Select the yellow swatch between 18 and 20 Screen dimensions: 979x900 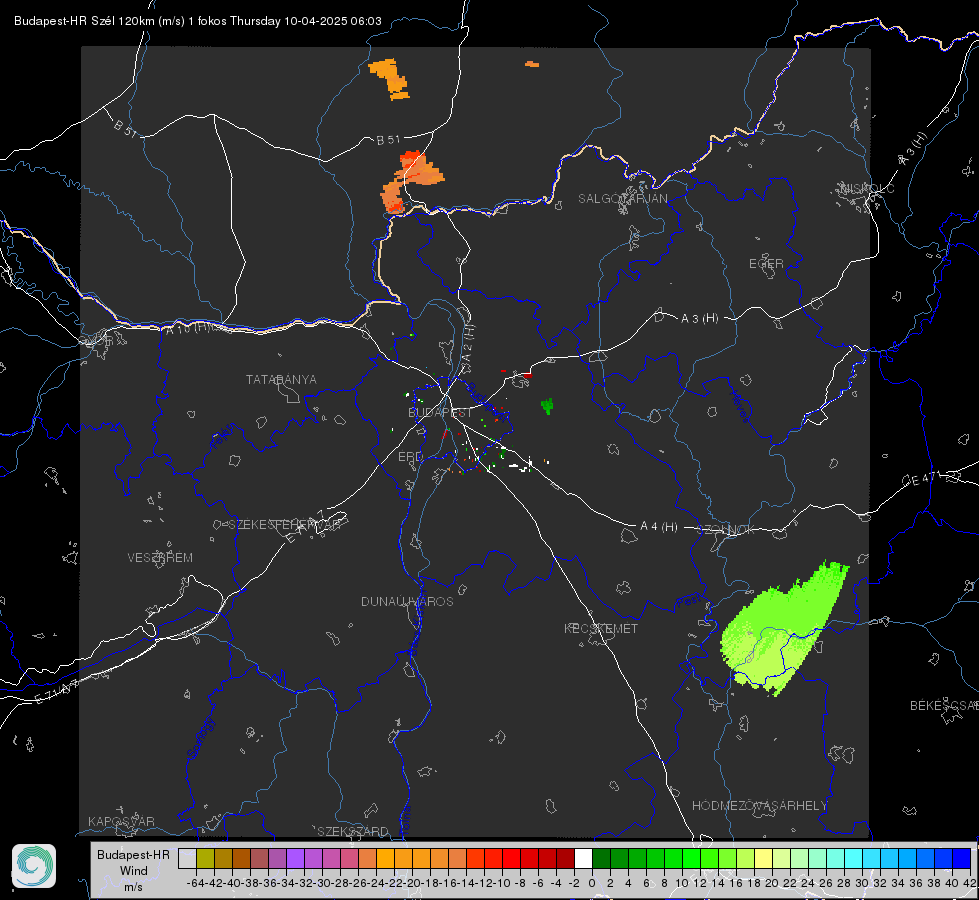point(764,858)
